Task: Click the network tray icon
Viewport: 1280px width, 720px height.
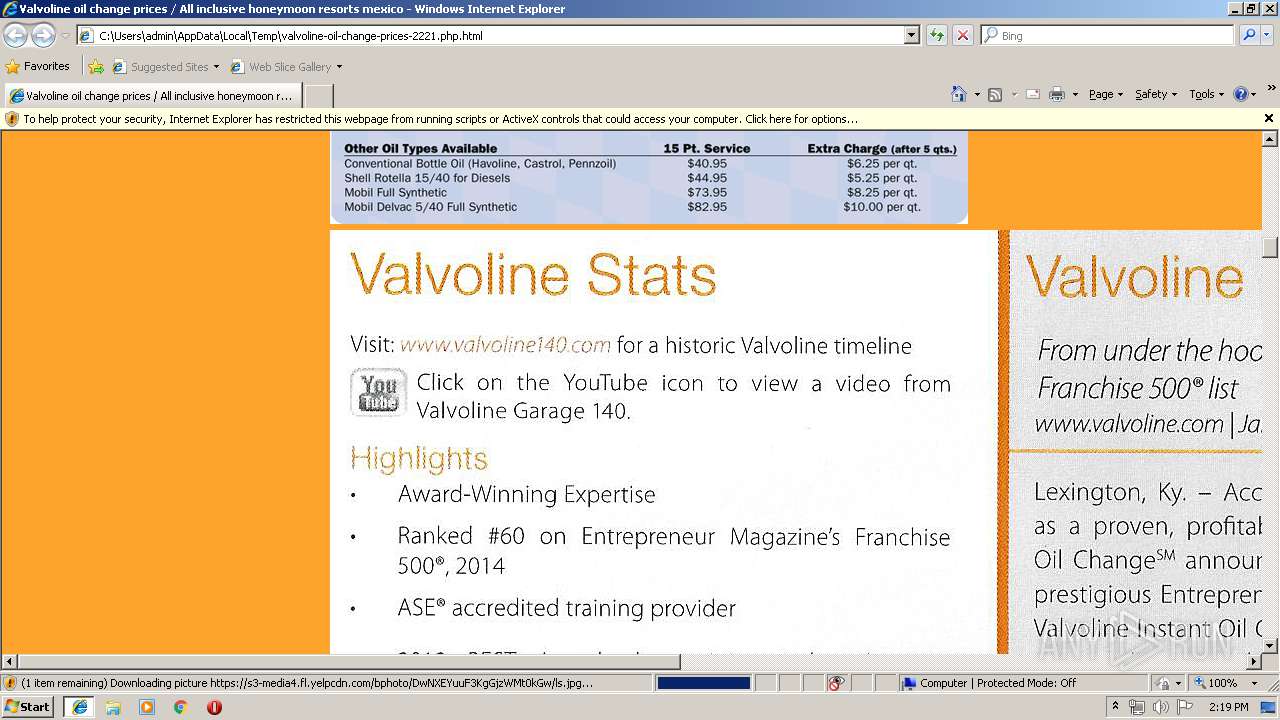Action: point(1137,707)
